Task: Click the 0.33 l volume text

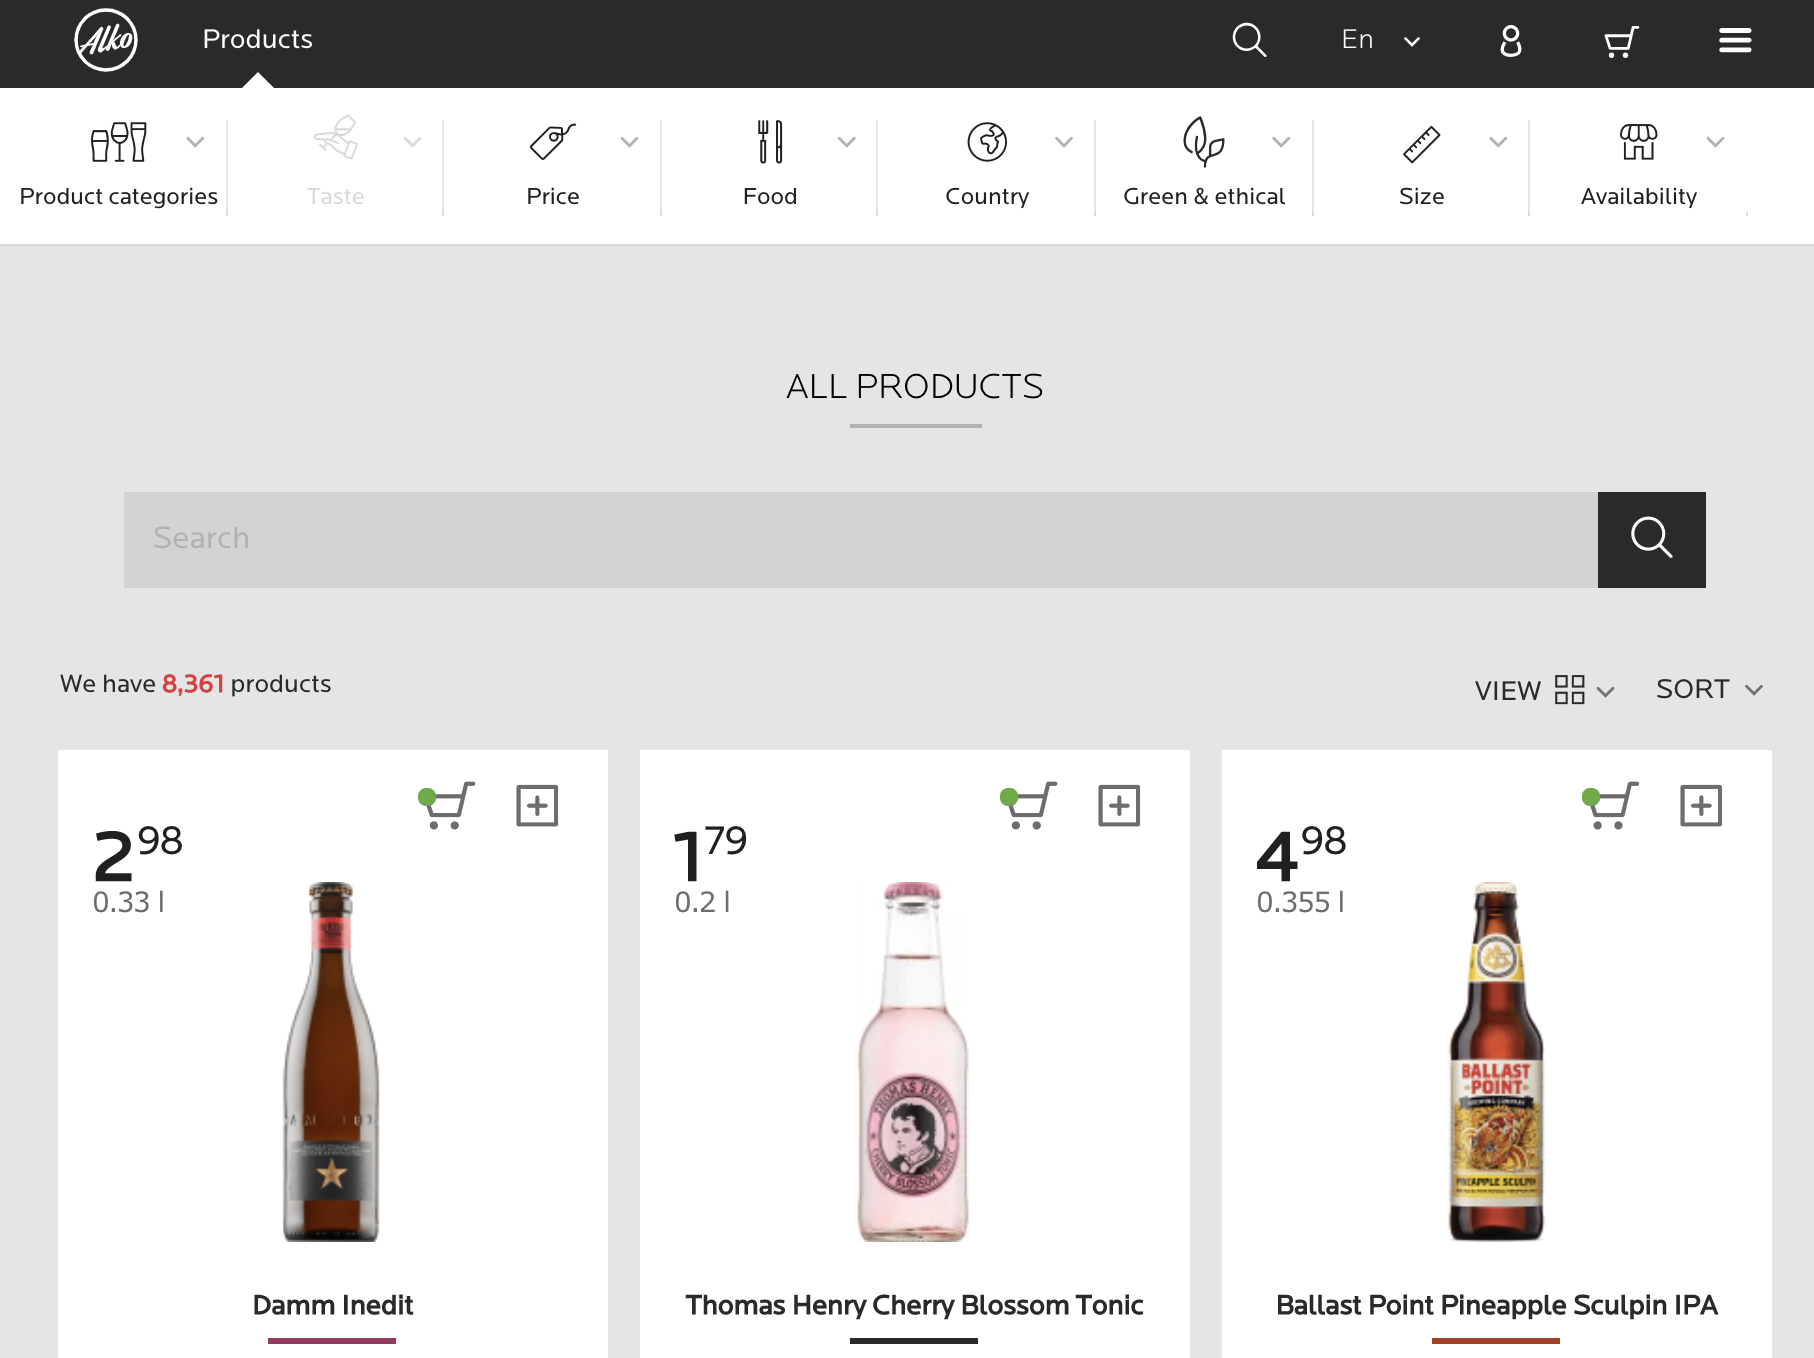Action: 129,902
